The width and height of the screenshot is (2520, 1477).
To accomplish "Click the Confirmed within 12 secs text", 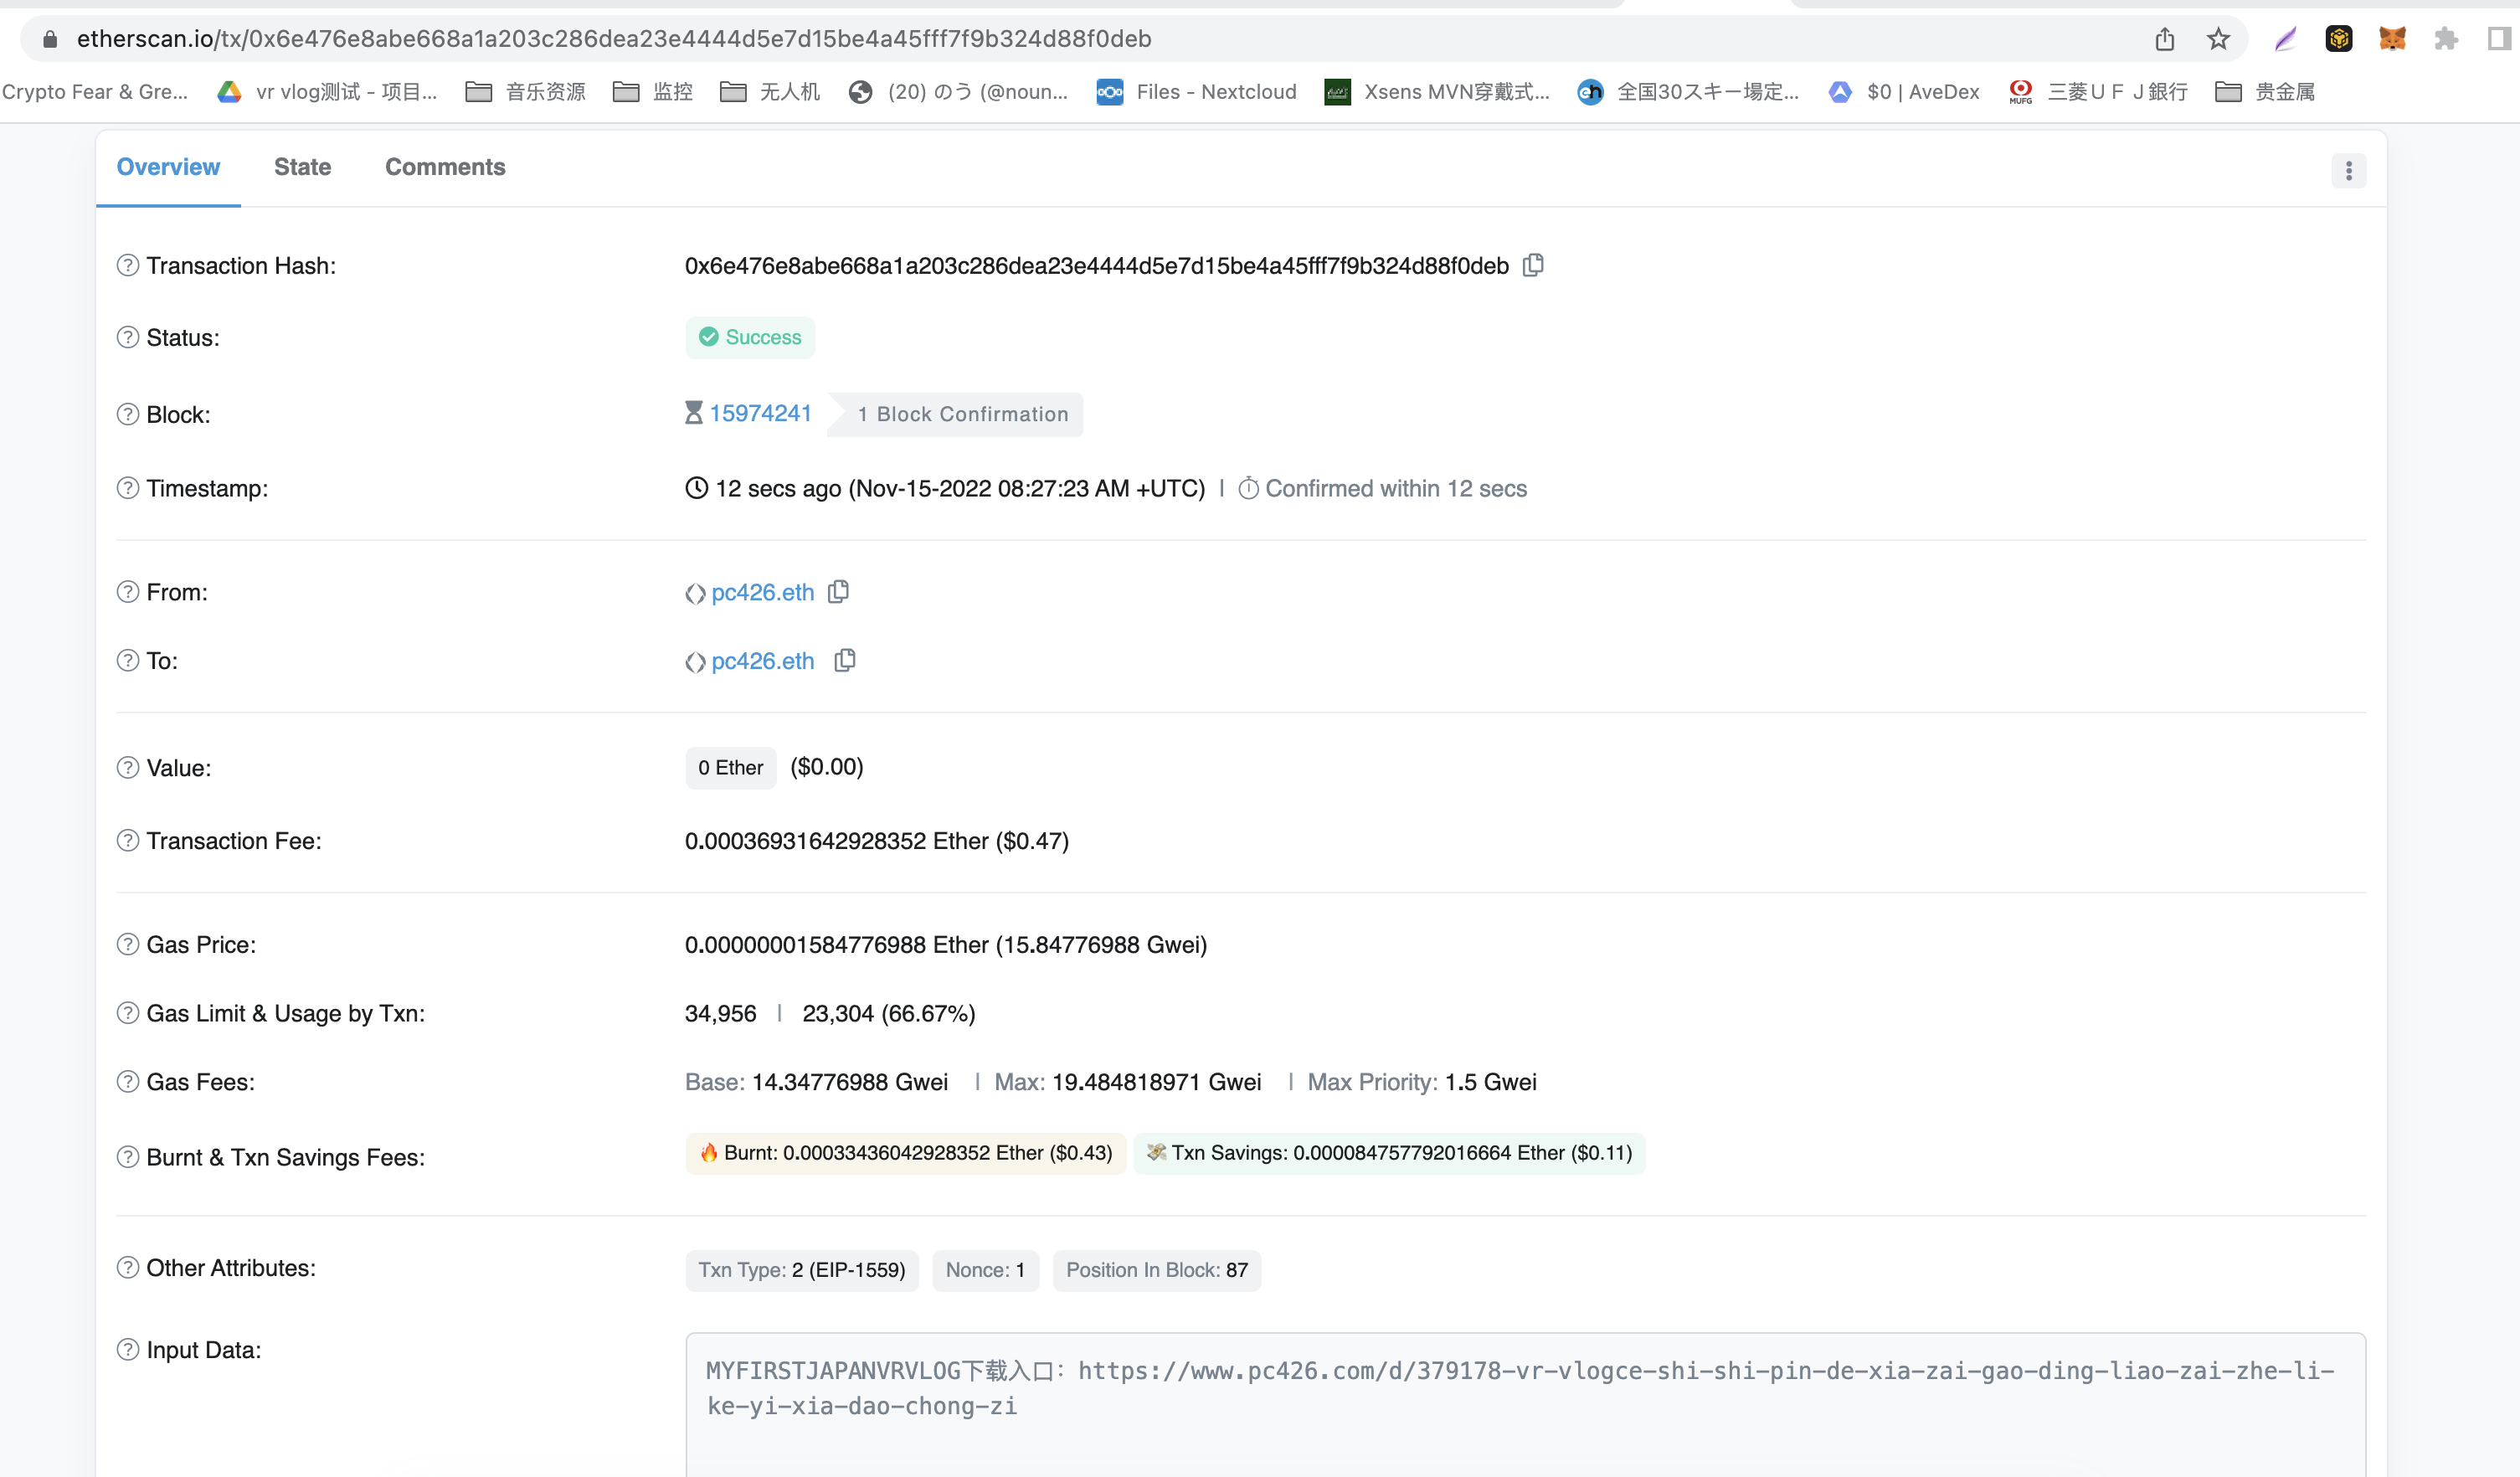I will click(x=1396, y=488).
